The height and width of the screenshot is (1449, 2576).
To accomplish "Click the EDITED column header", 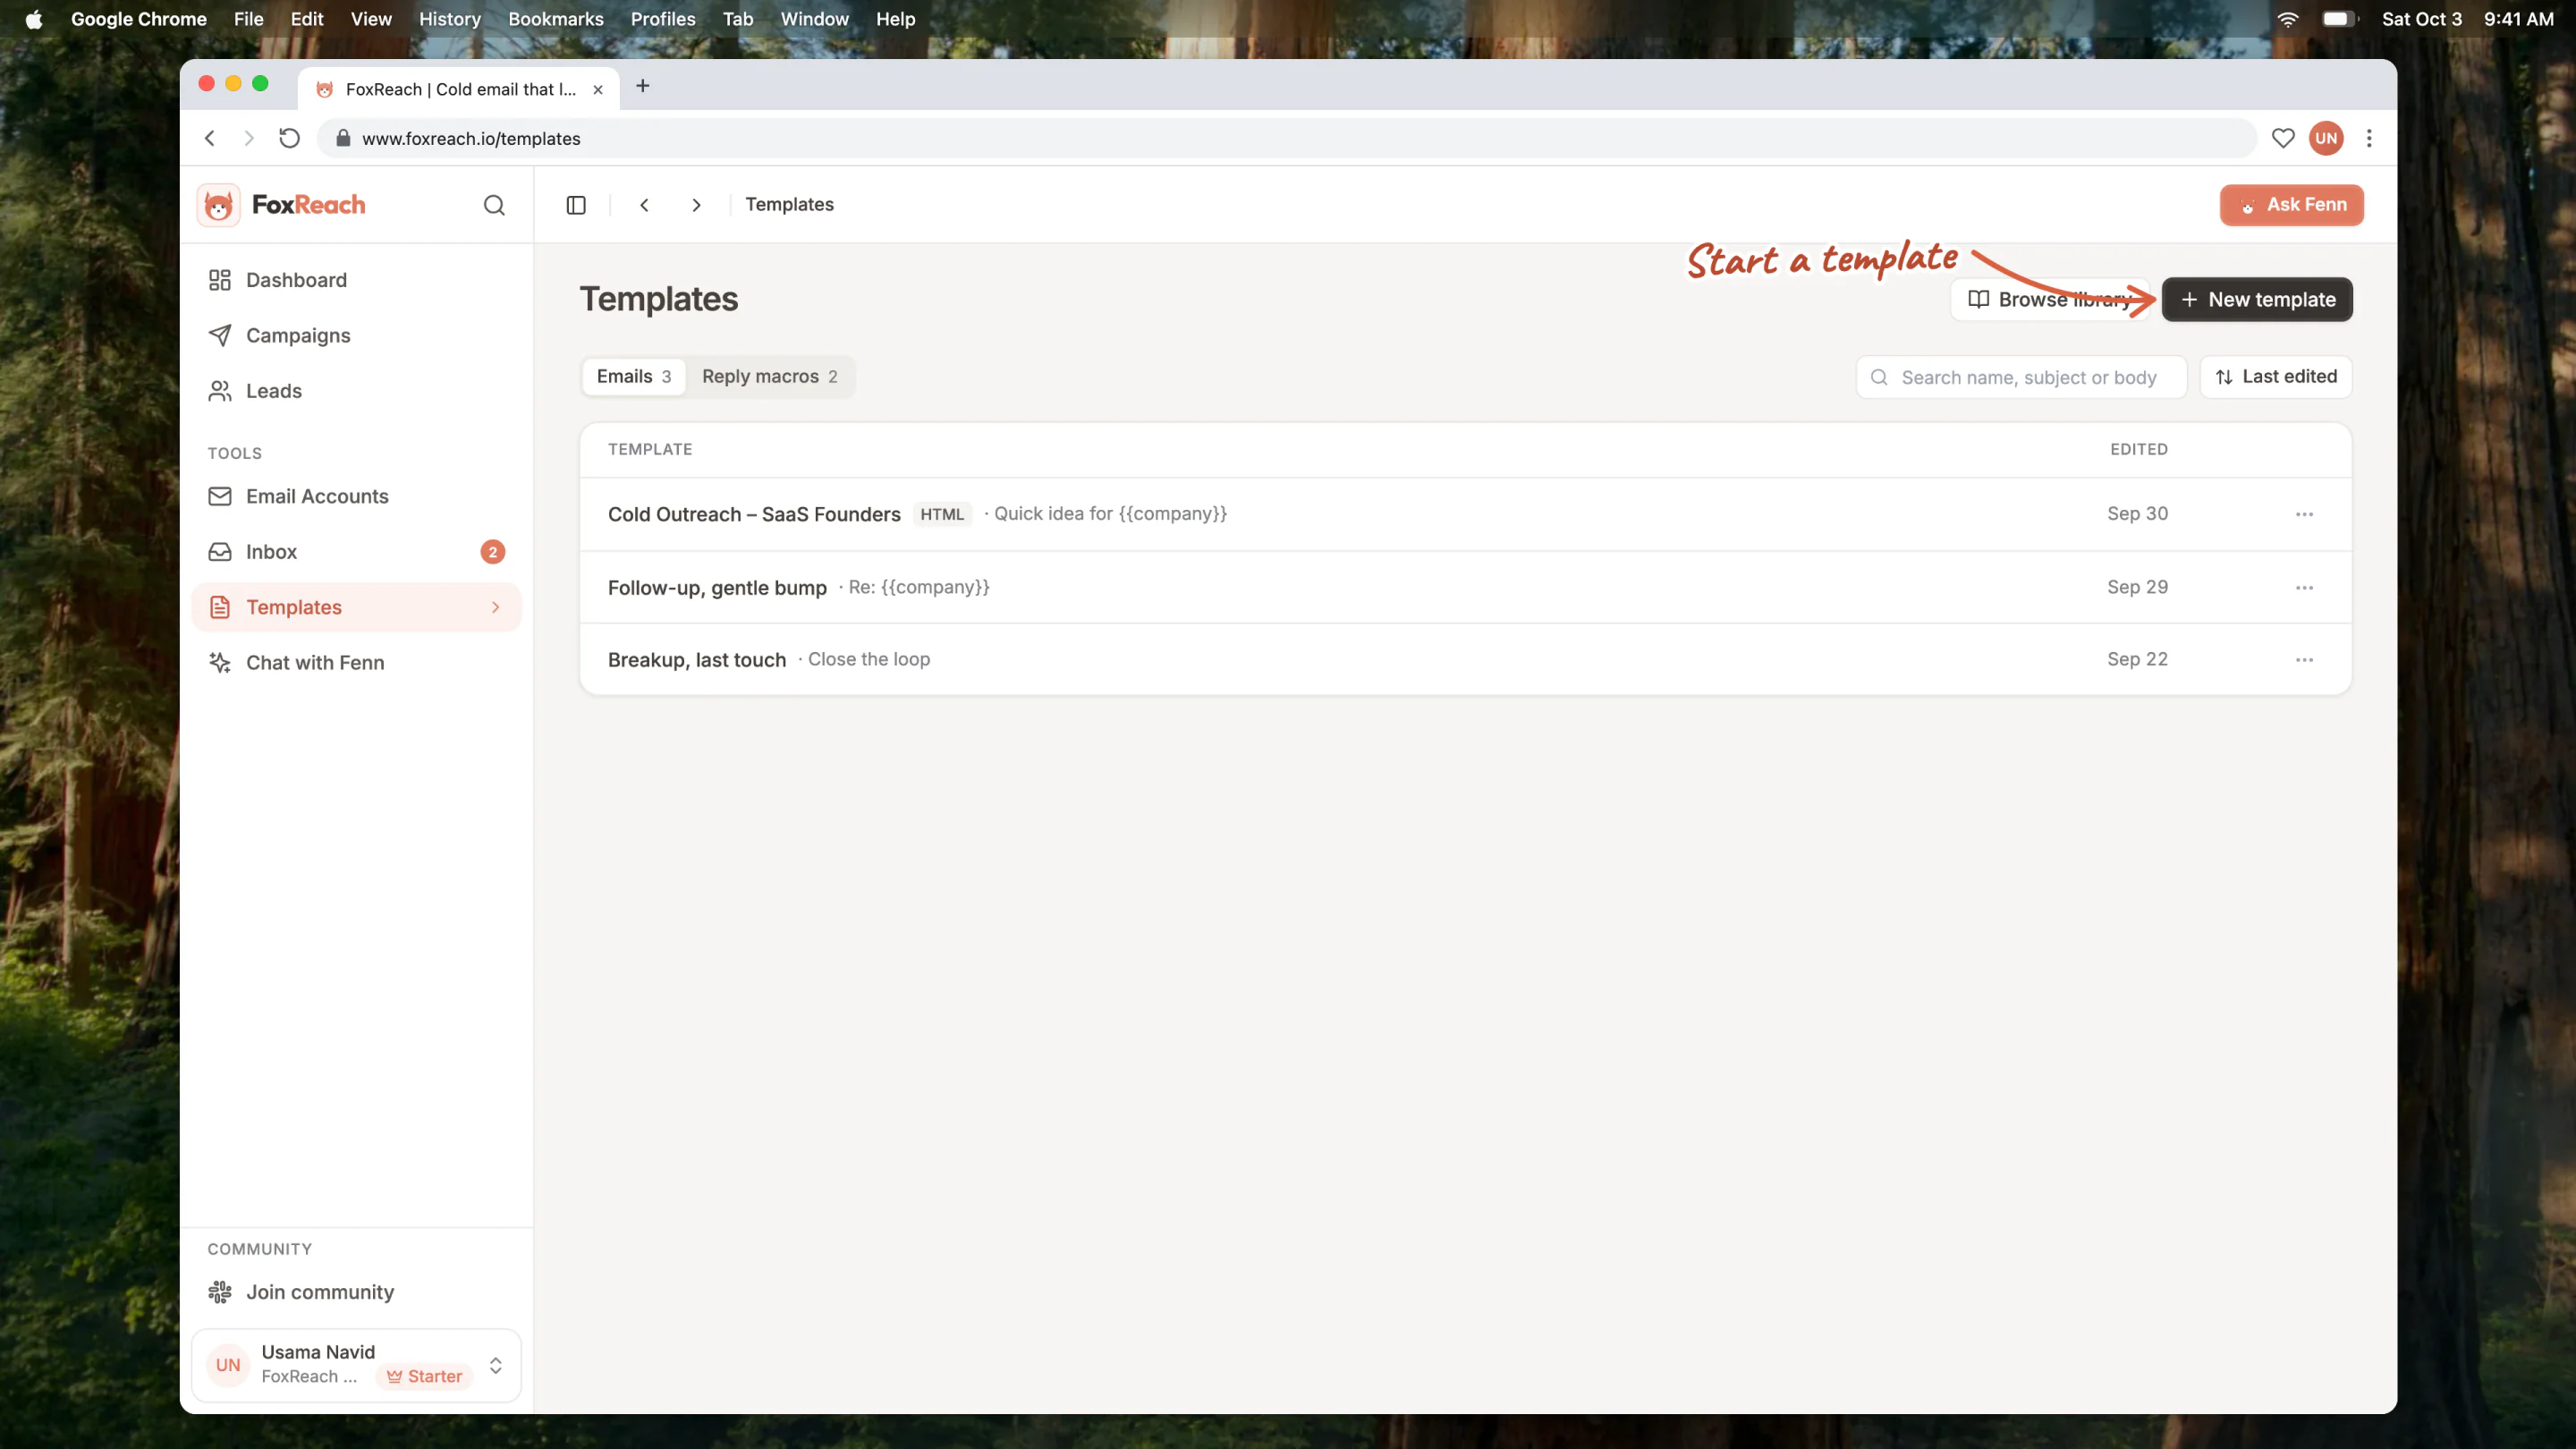I will [2139, 450].
